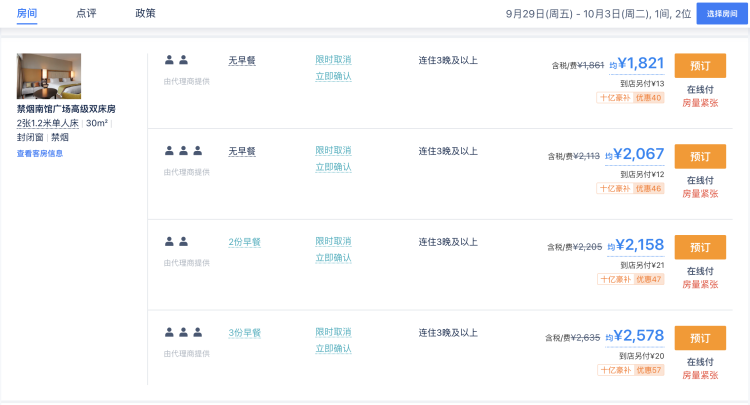Book the ¥1,821 room with 预订
This screenshot has width=750, height=405.
pyautogui.click(x=700, y=65)
